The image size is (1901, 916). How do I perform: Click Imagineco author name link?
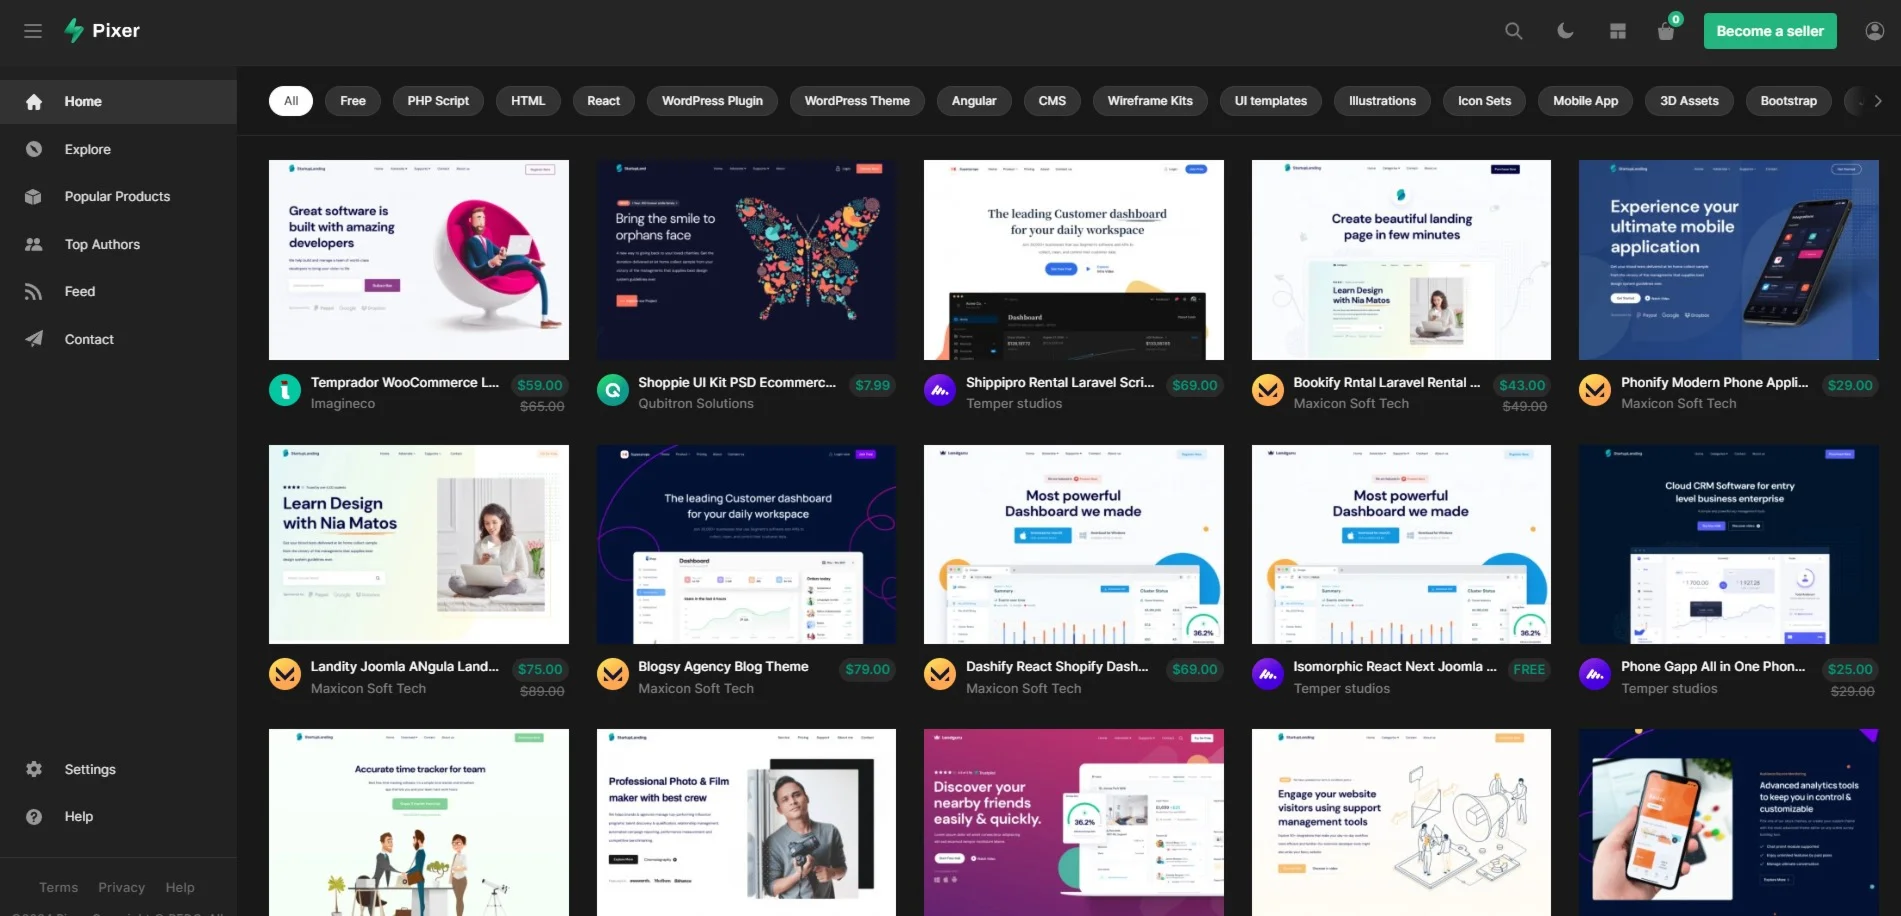pos(343,404)
